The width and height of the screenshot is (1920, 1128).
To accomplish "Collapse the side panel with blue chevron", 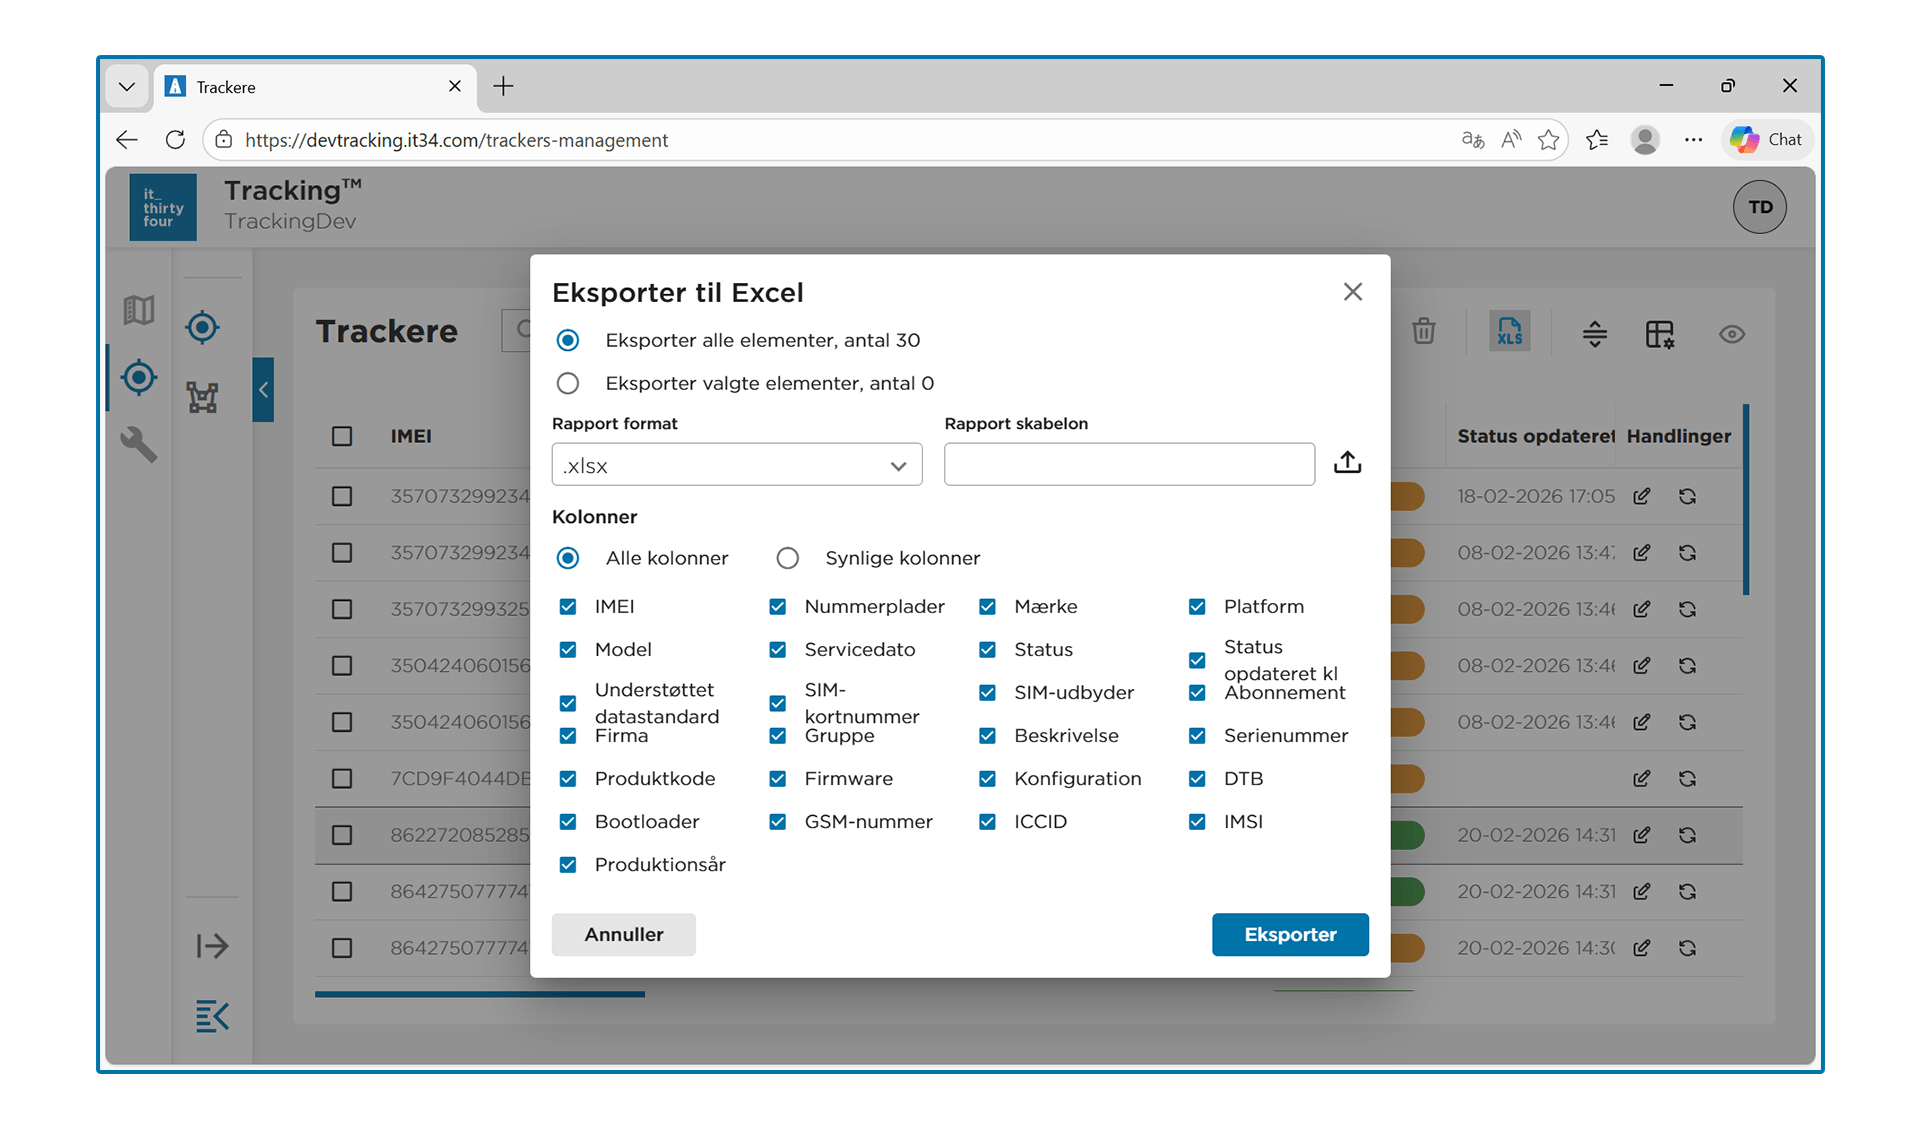I will click(x=263, y=390).
